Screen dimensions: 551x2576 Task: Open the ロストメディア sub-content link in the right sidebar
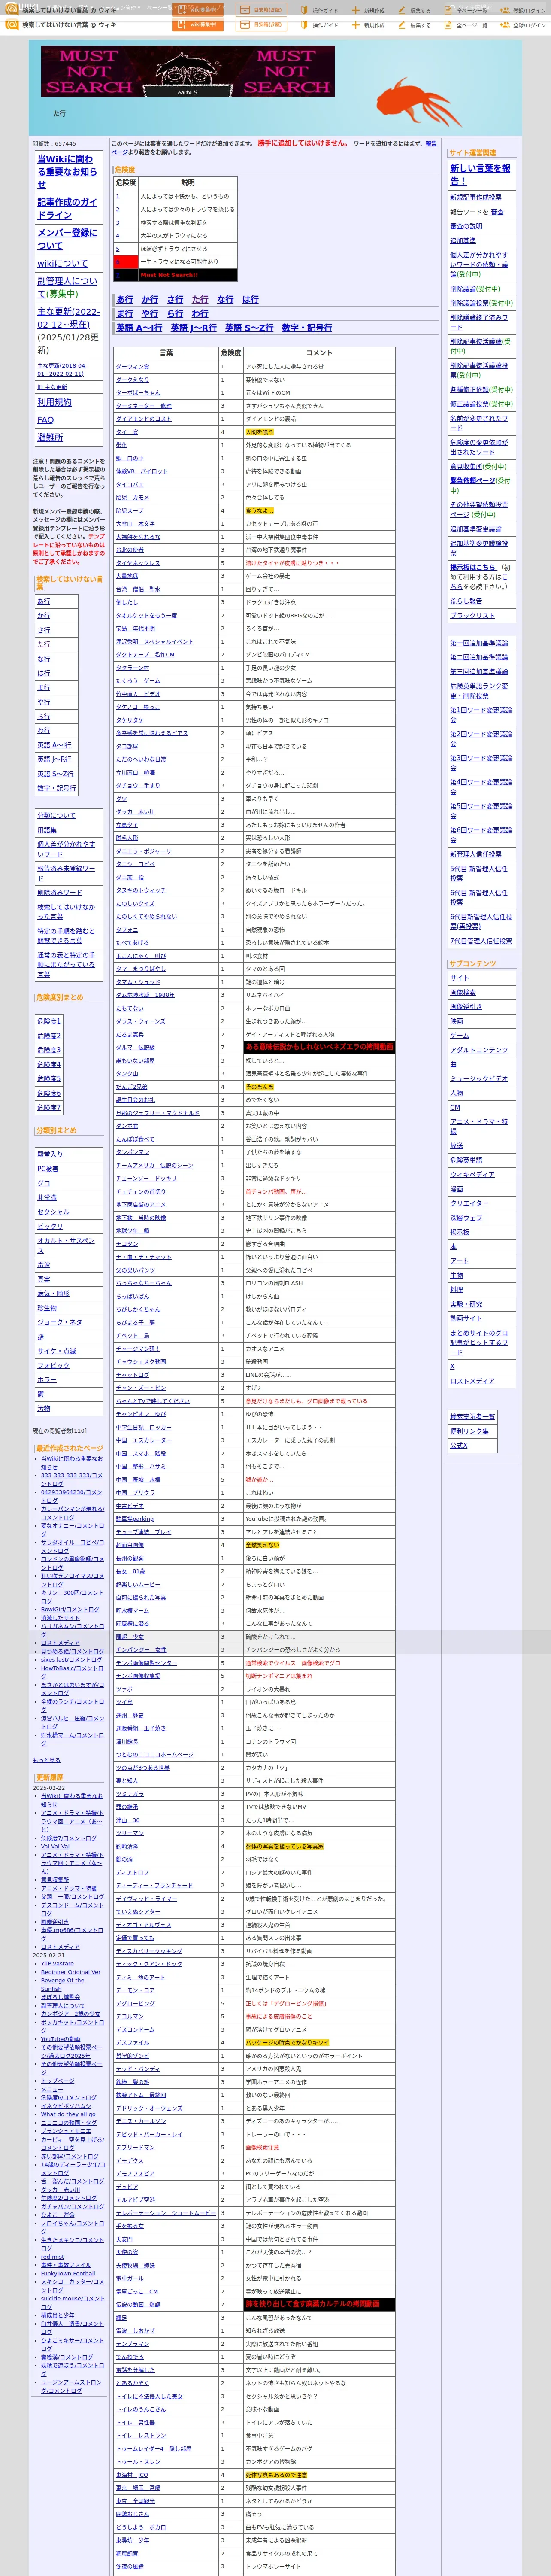tap(472, 1381)
